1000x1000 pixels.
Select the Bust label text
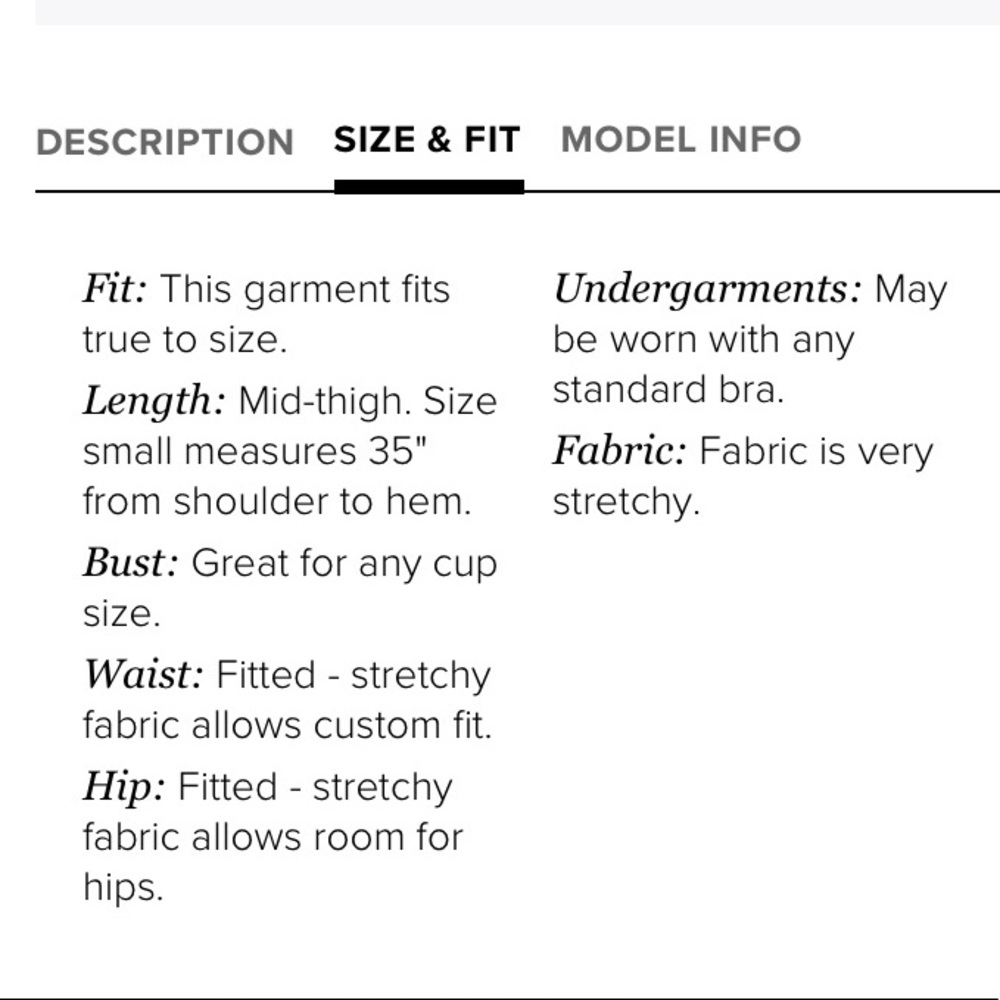coord(131,563)
